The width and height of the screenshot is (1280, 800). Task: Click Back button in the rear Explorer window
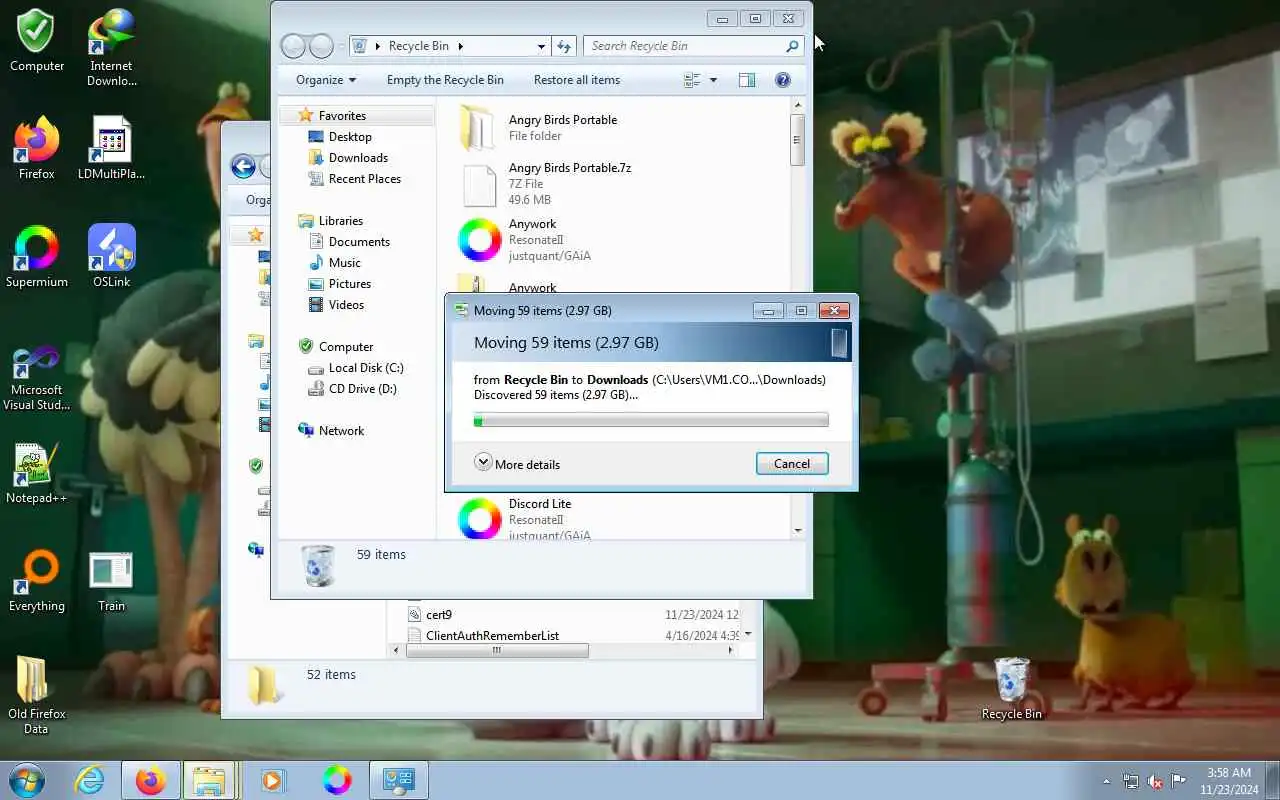coord(243,167)
